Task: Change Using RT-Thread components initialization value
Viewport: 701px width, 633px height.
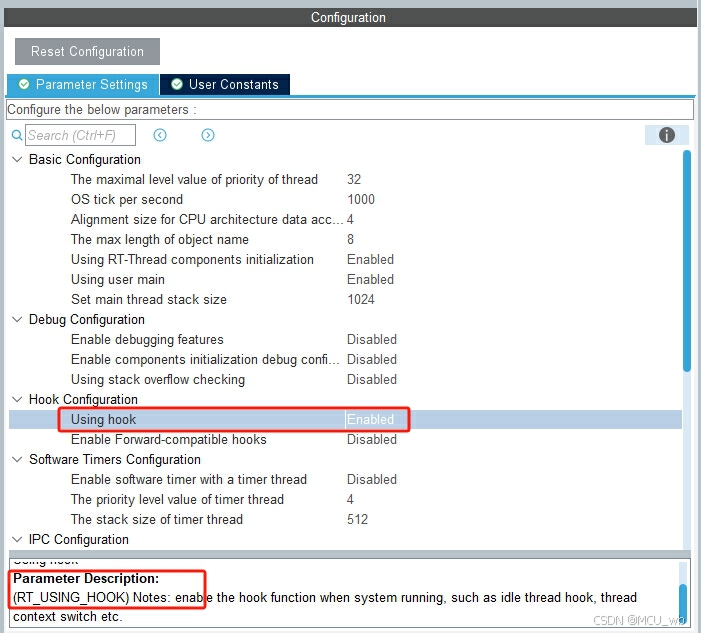Action: [x=370, y=260]
